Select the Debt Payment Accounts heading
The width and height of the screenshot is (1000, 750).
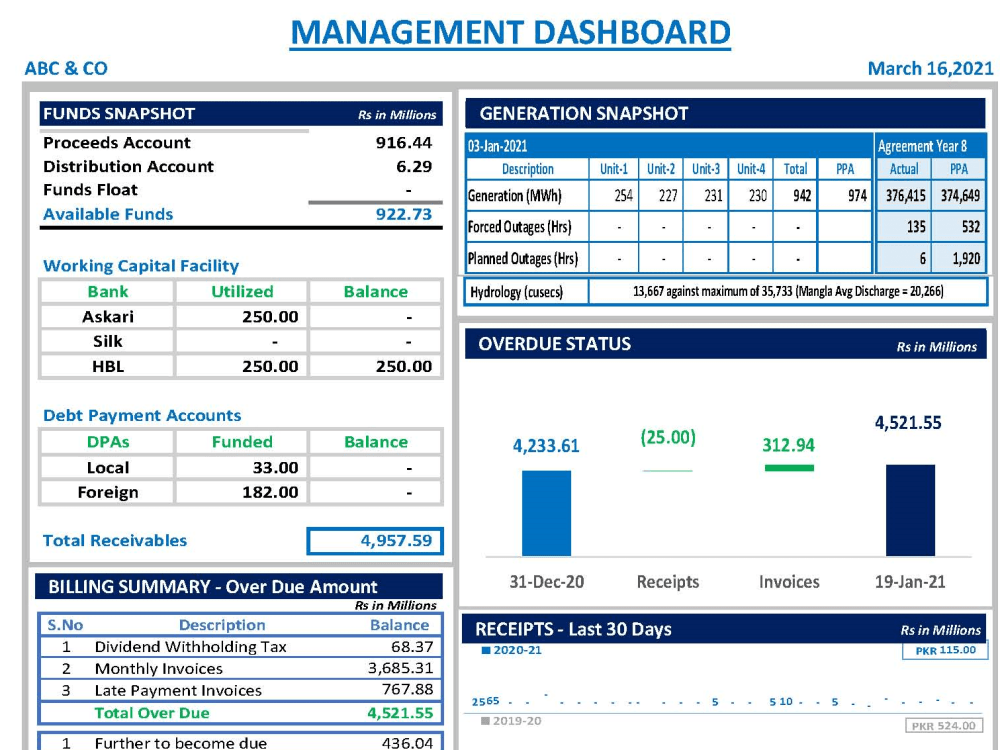coord(142,416)
